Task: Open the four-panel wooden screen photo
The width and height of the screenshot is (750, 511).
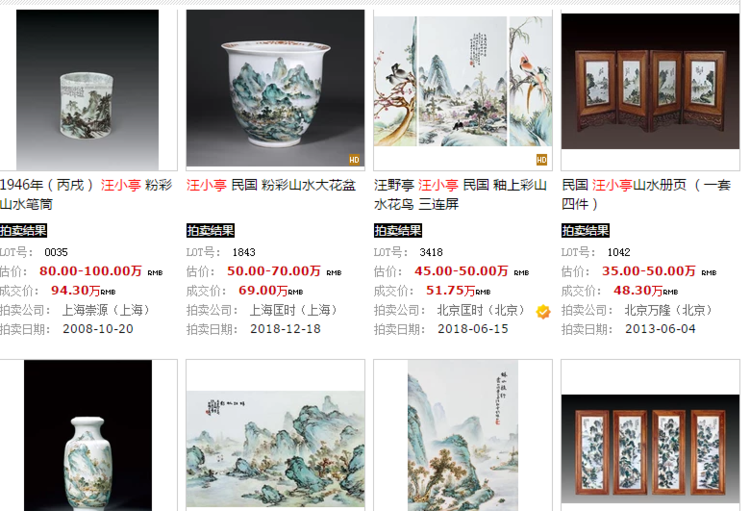Action: click(x=651, y=81)
